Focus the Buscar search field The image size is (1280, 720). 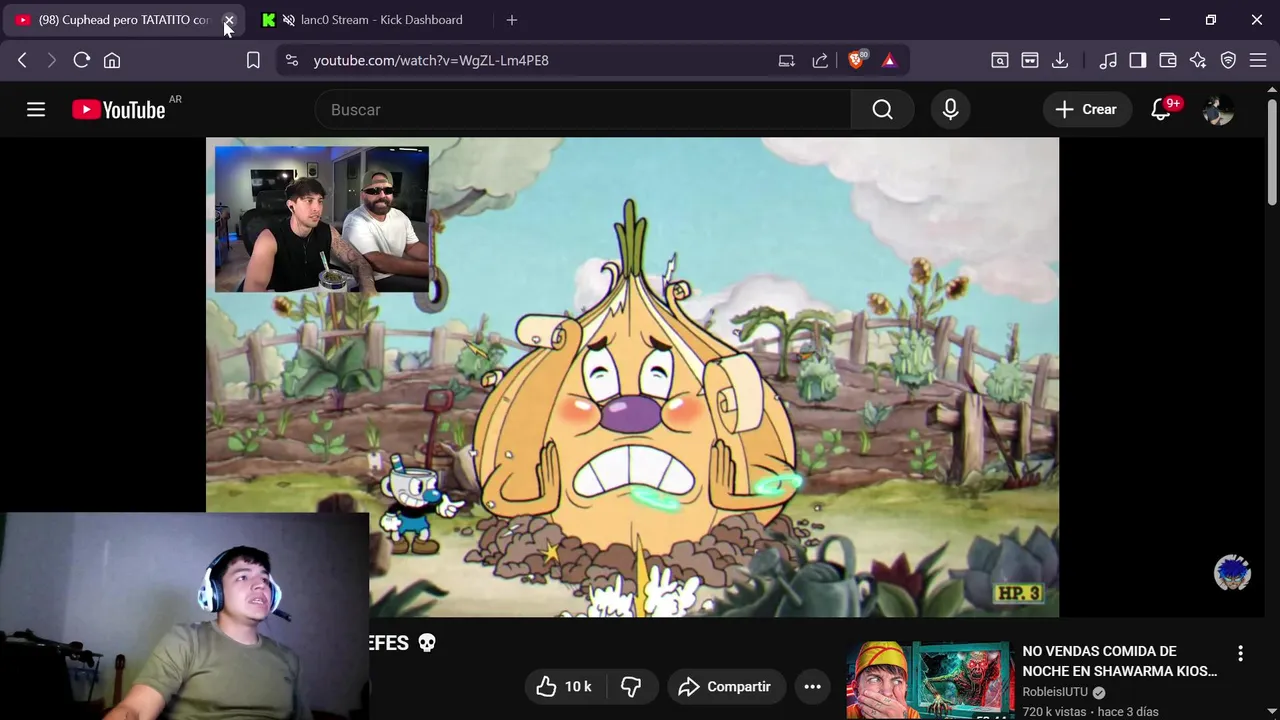(x=583, y=110)
